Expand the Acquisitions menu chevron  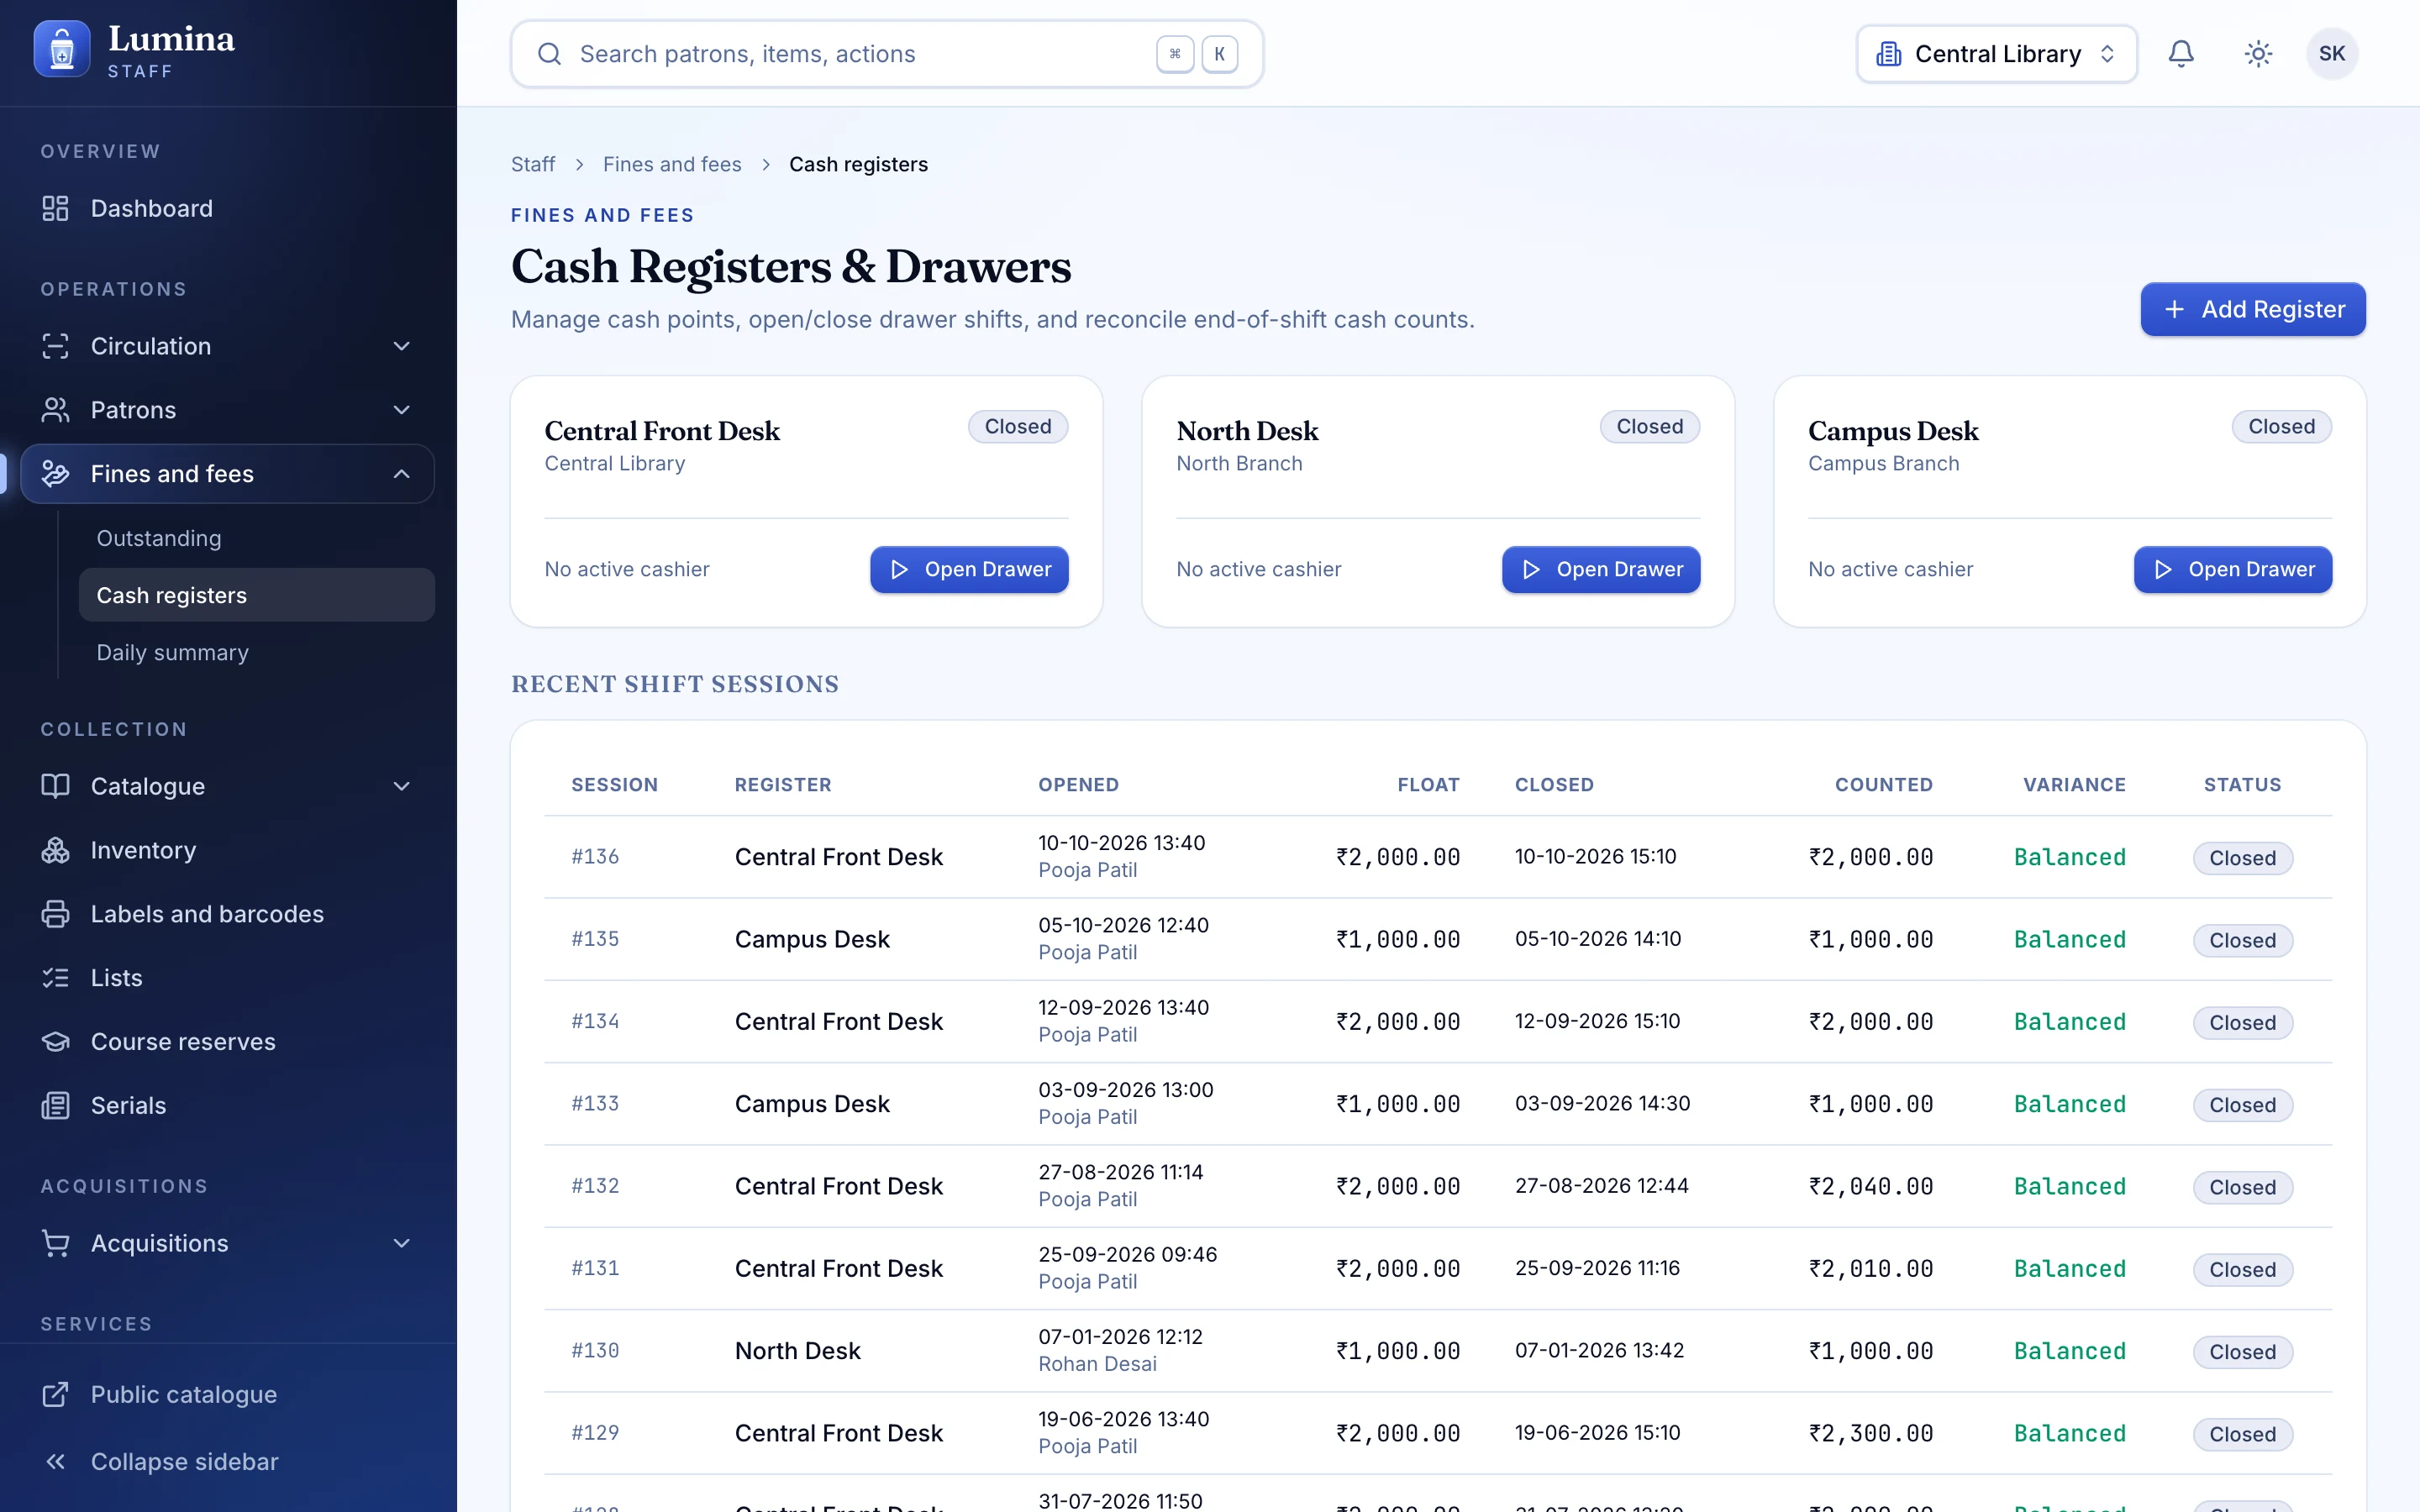tap(402, 1243)
